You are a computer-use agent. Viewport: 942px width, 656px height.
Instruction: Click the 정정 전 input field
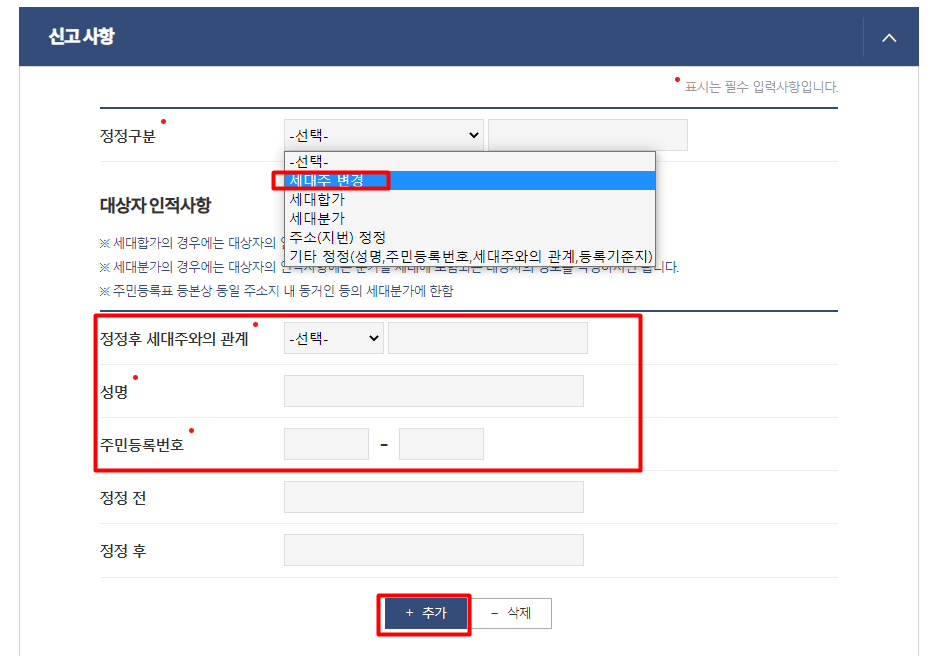(432, 496)
